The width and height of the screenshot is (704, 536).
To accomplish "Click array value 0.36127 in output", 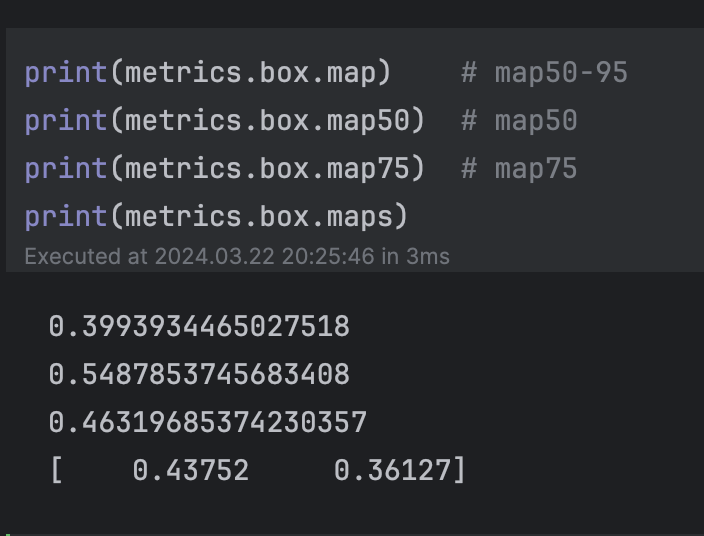I will pos(392,470).
